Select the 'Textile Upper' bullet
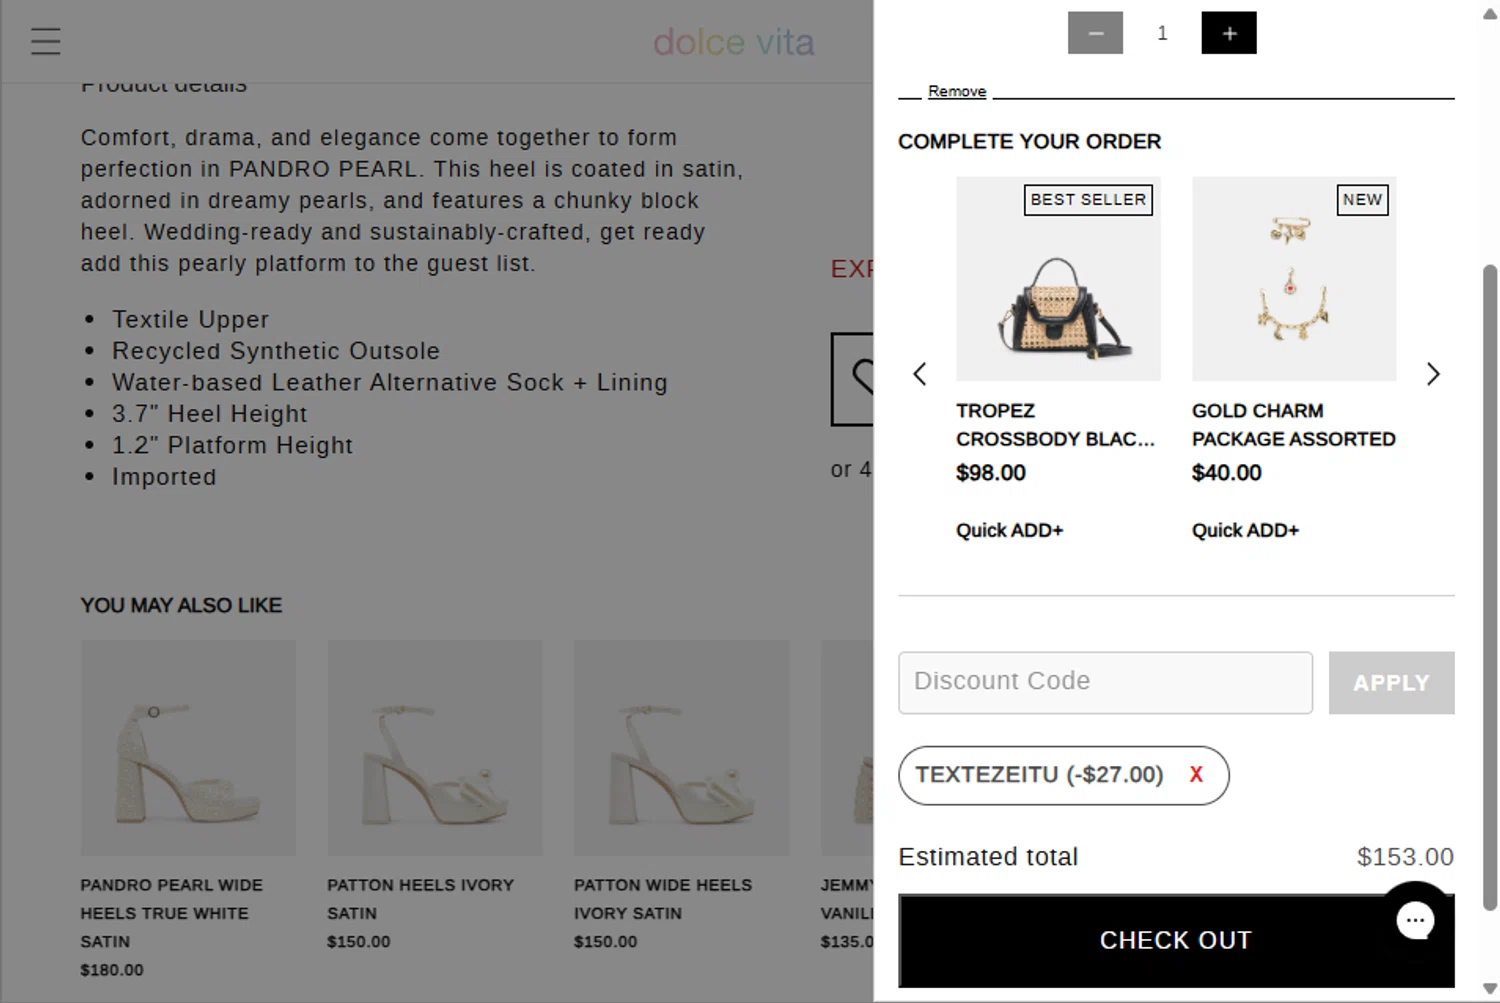The image size is (1500, 1003). click(x=190, y=319)
